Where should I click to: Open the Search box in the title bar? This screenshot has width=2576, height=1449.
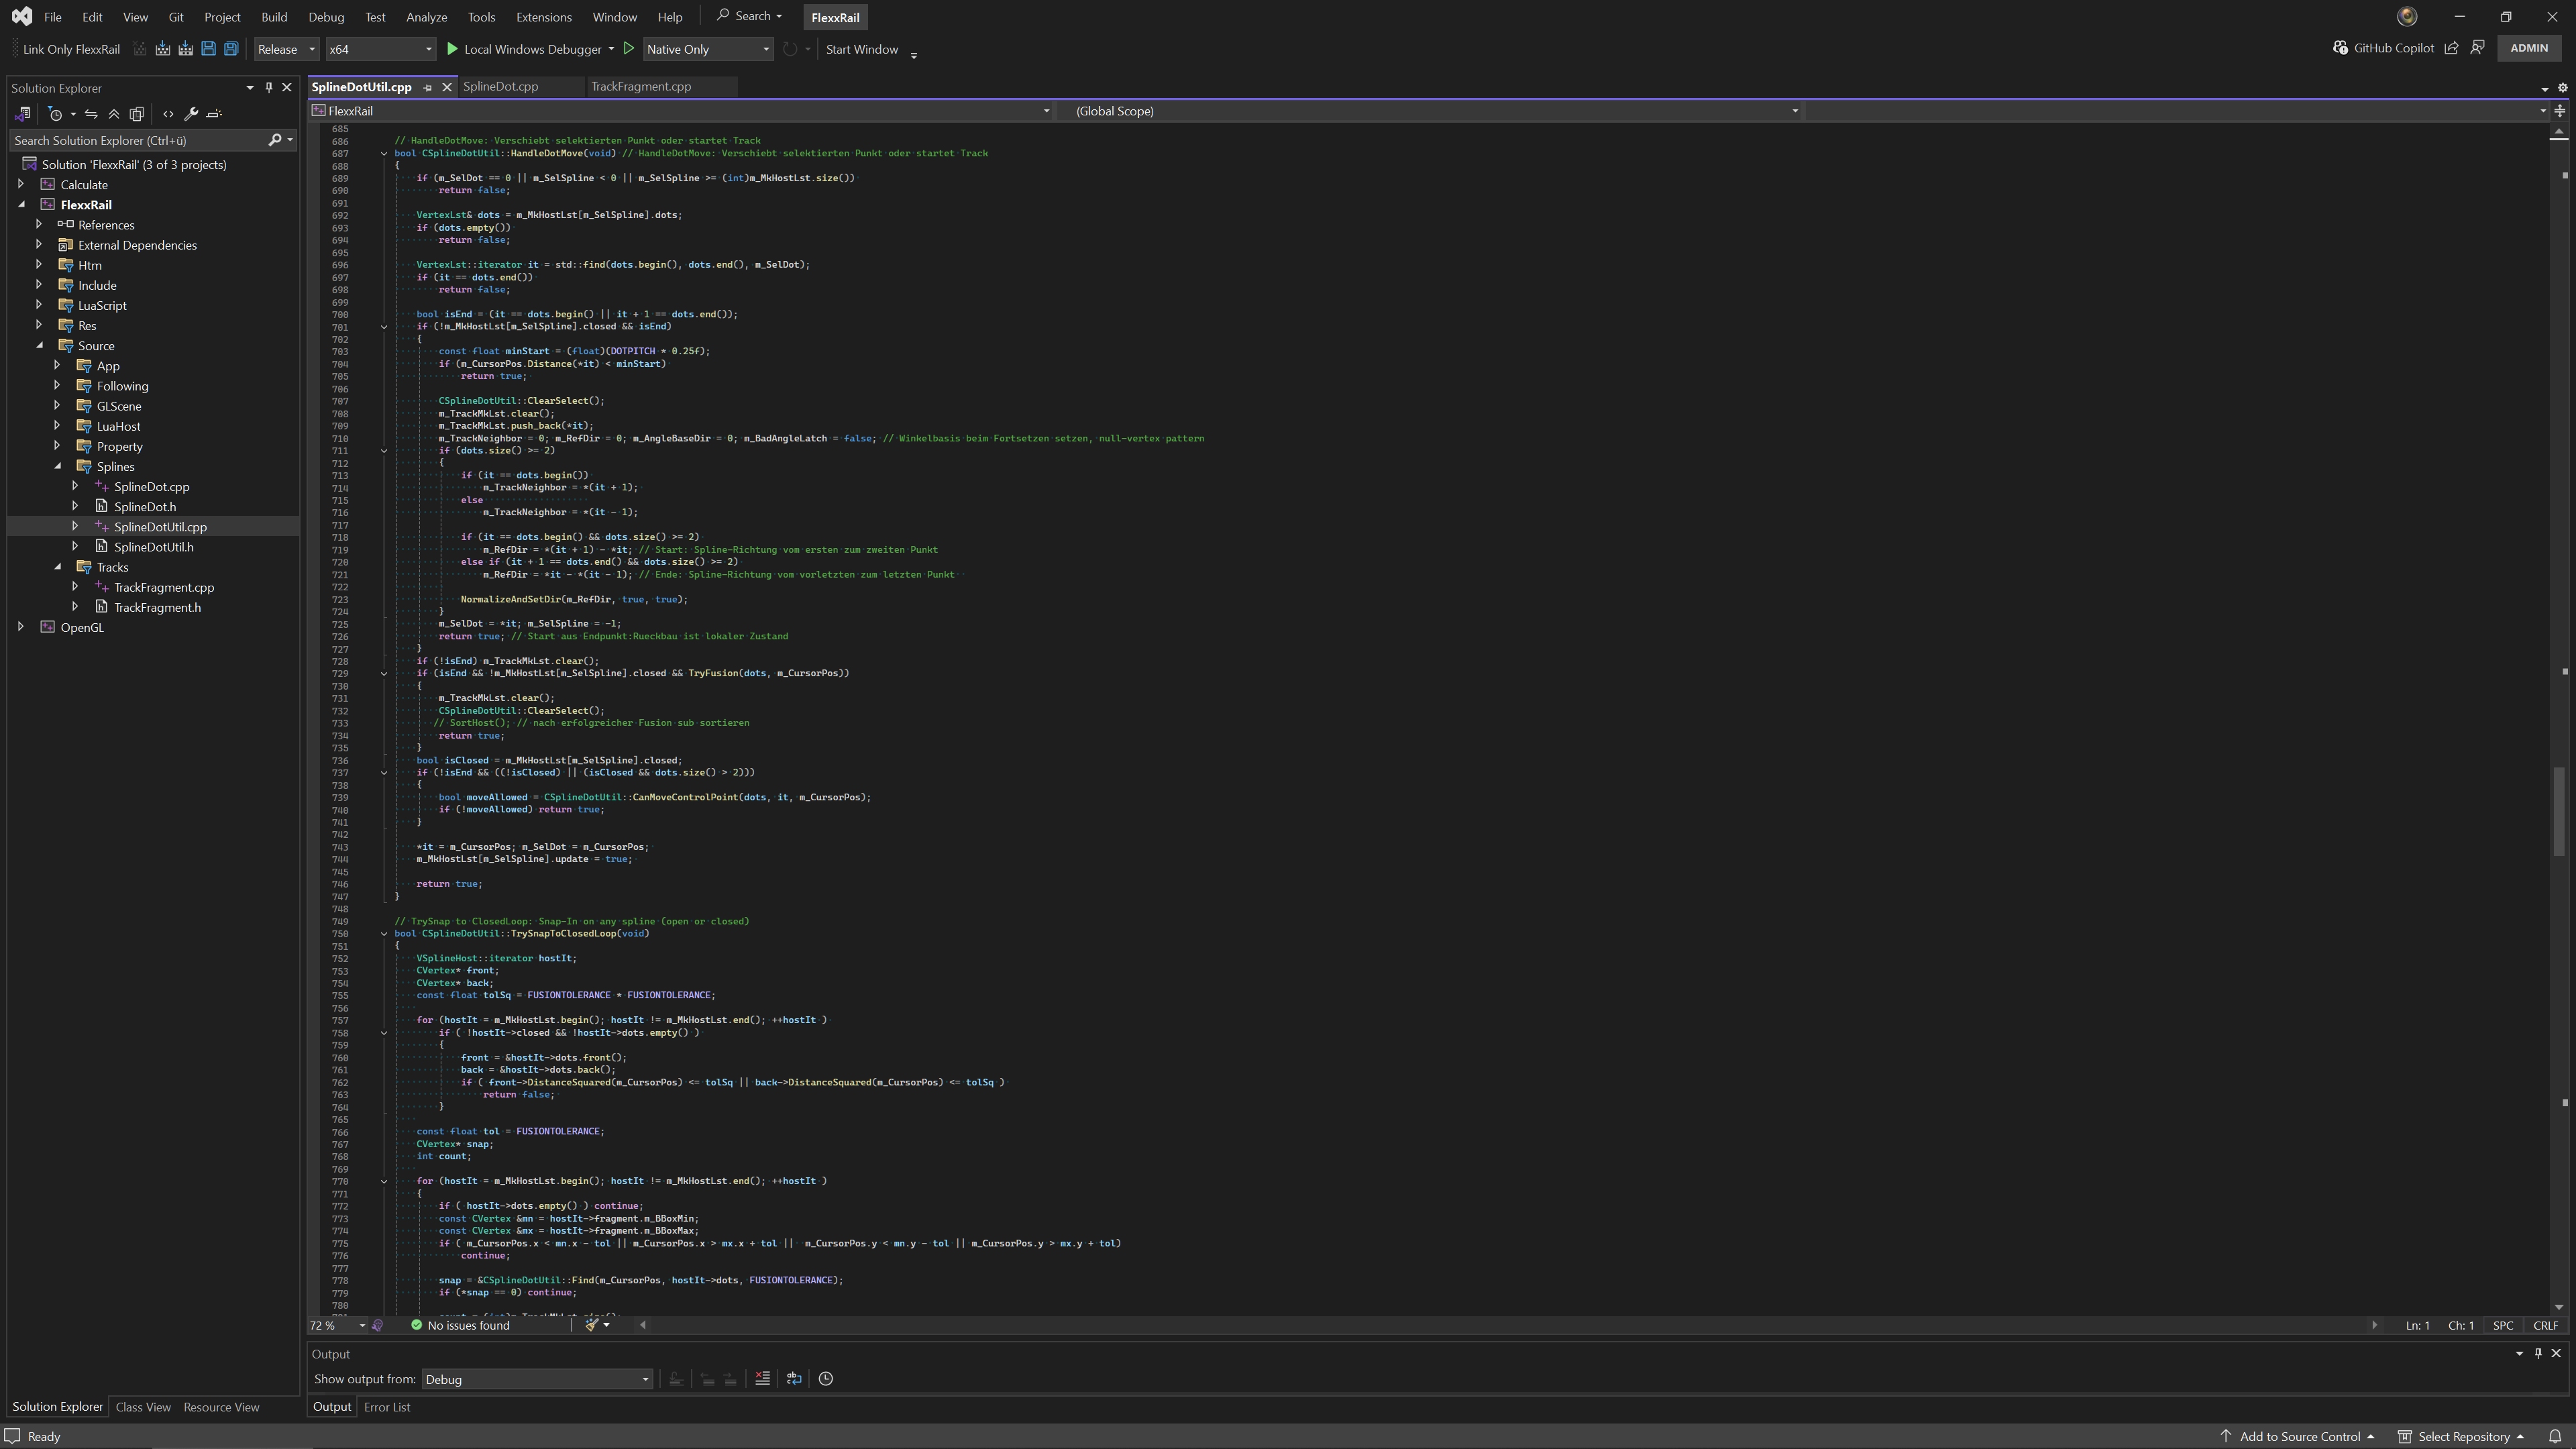point(750,16)
